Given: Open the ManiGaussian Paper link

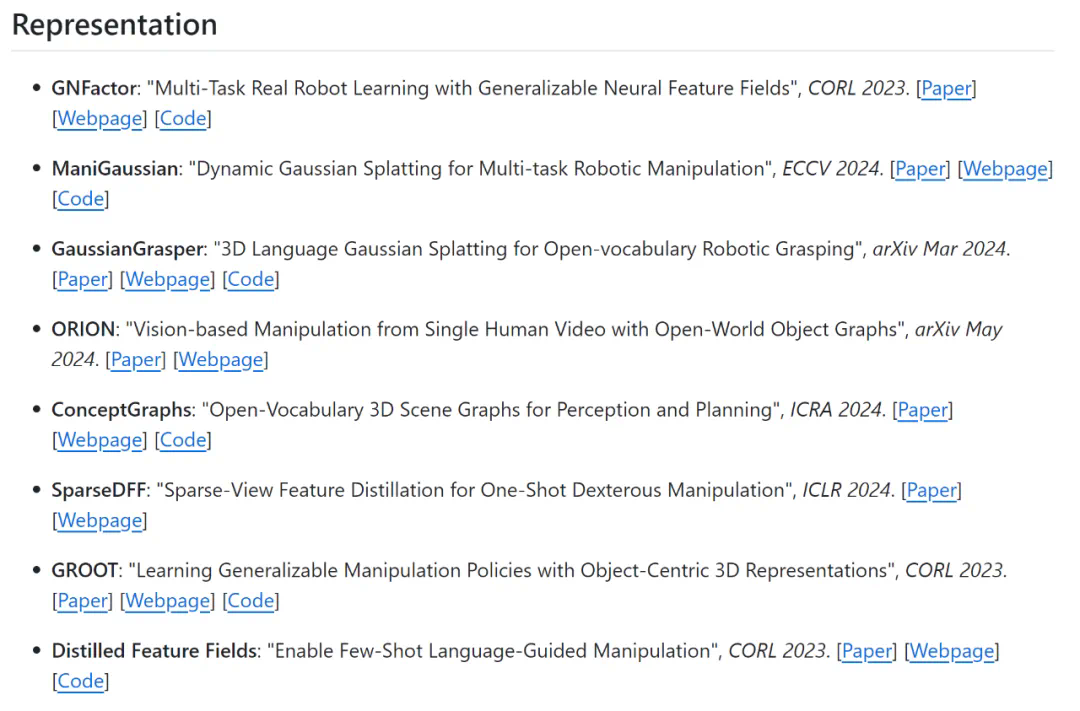Looking at the screenshot, I should (x=920, y=169).
